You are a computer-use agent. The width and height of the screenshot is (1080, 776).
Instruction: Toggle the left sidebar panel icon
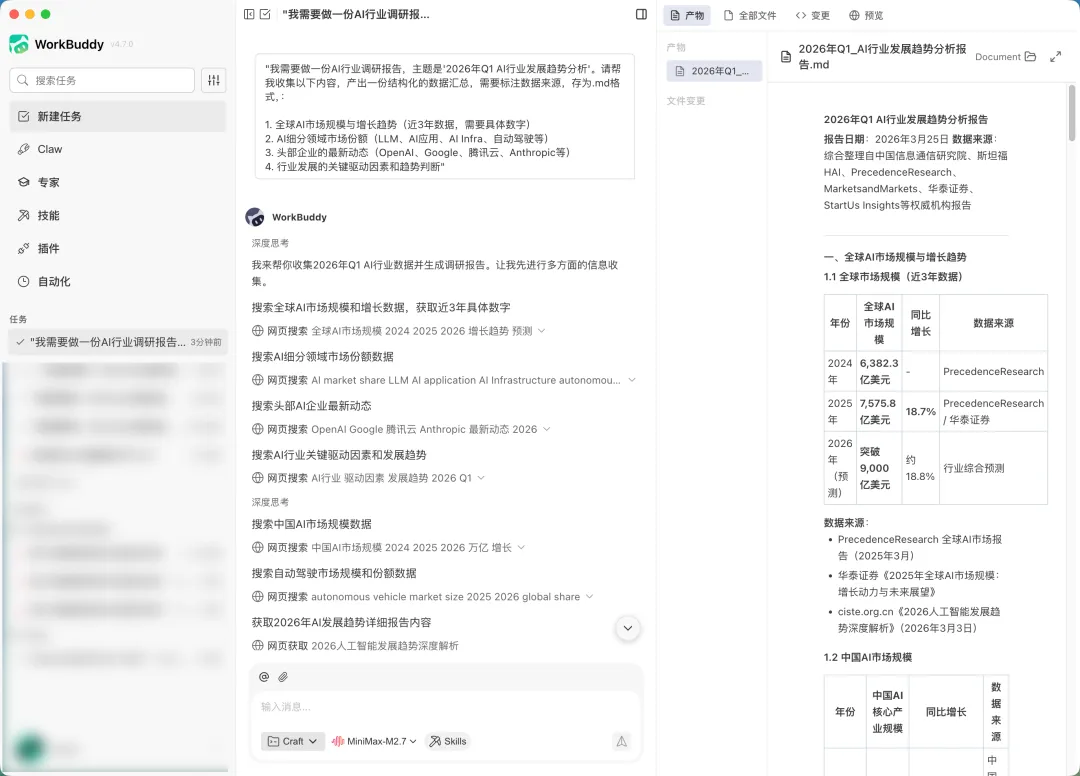(249, 14)
